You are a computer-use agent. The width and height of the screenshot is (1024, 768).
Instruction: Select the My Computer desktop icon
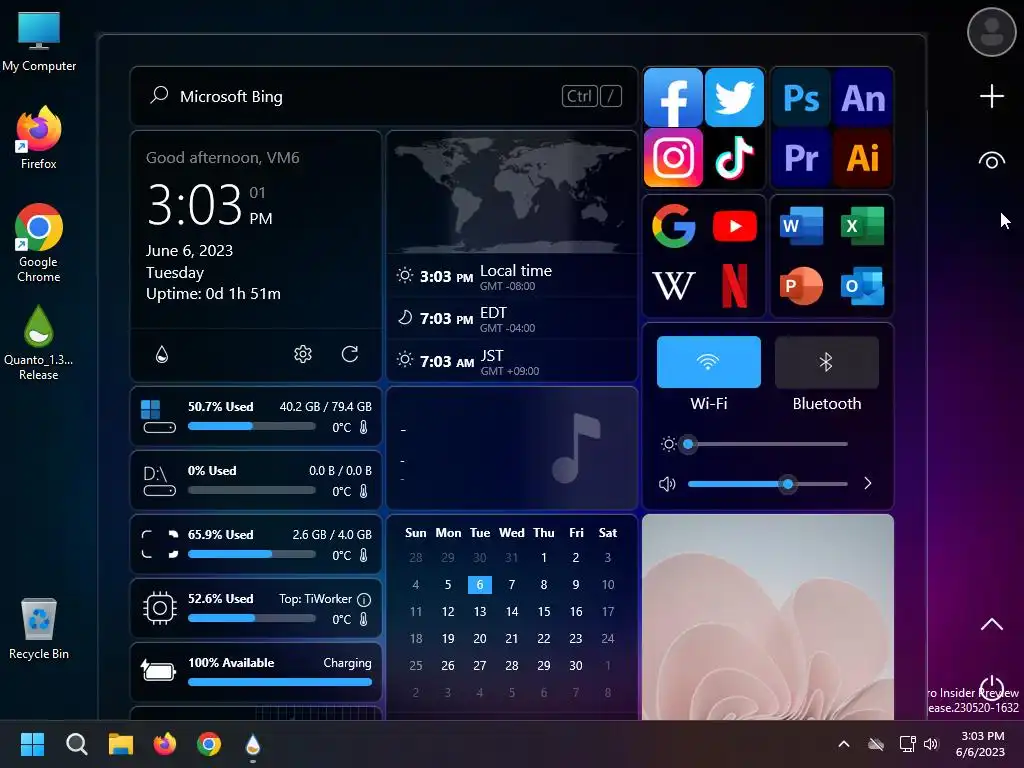click(39, 42)
